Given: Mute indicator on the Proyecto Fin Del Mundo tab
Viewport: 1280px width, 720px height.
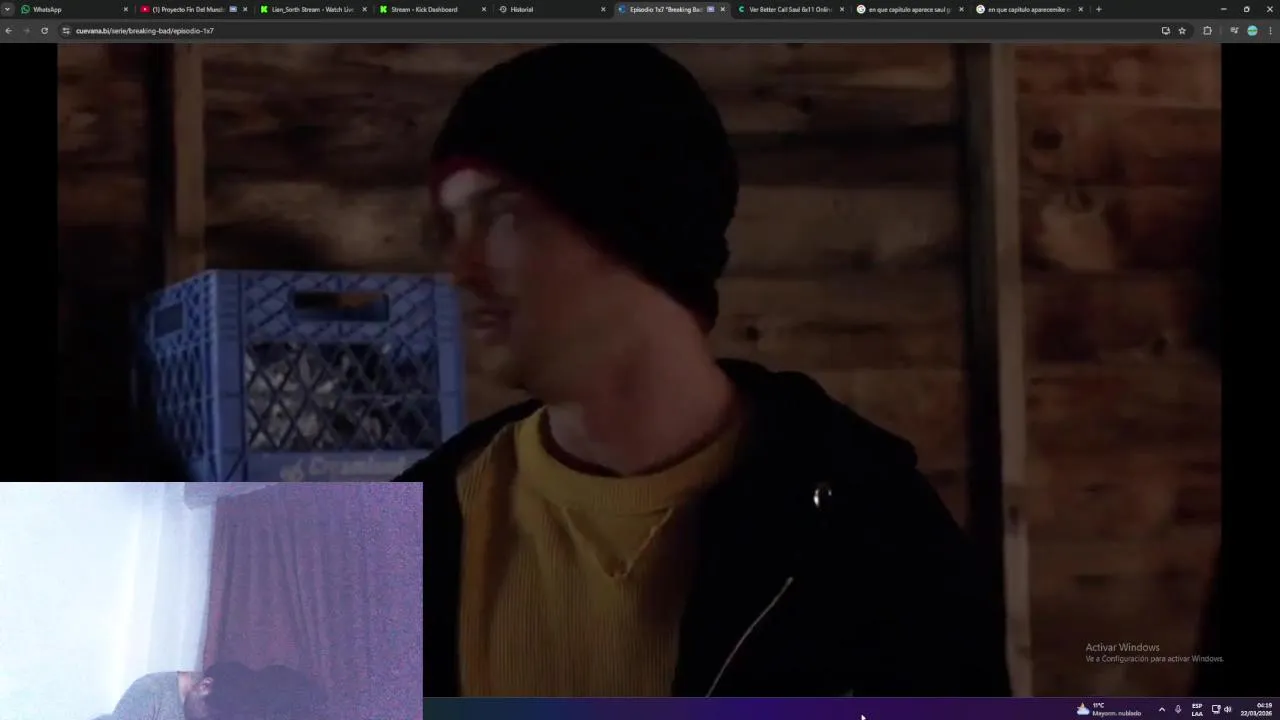Looking at the screenshot, I should tap(233, 9).
